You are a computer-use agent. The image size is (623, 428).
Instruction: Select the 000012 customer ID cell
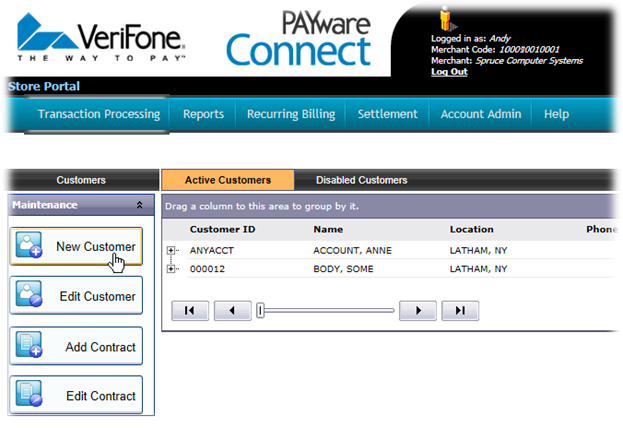pyautogui.click(x=207, y=269)
